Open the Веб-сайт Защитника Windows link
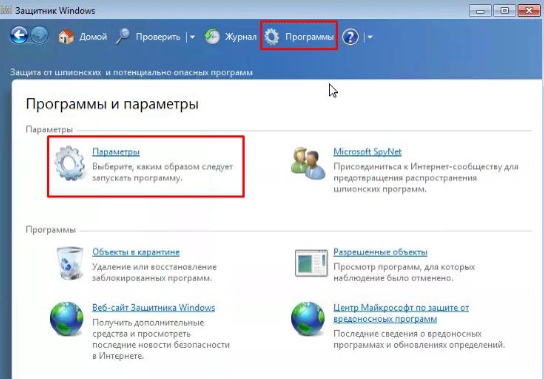The height and width of the screenshot is (379, 544). 154,308
